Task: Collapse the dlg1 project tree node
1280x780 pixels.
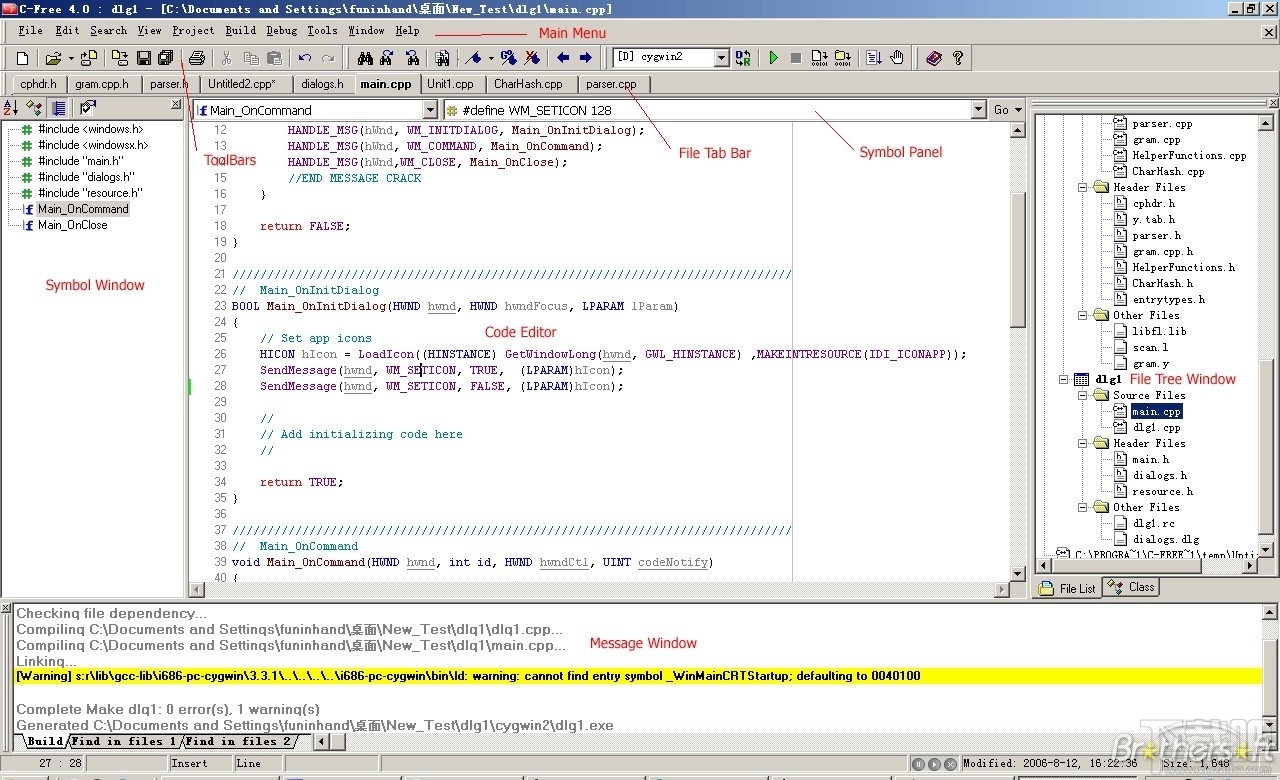Action: [x=1065, y=379]
